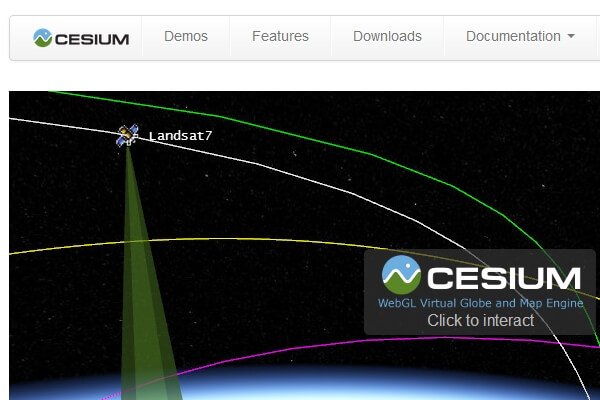The height and width of the screenshot is (400, 600).
Task: Click the Cesium globe emblem in overlay
Action: point(401,275)
